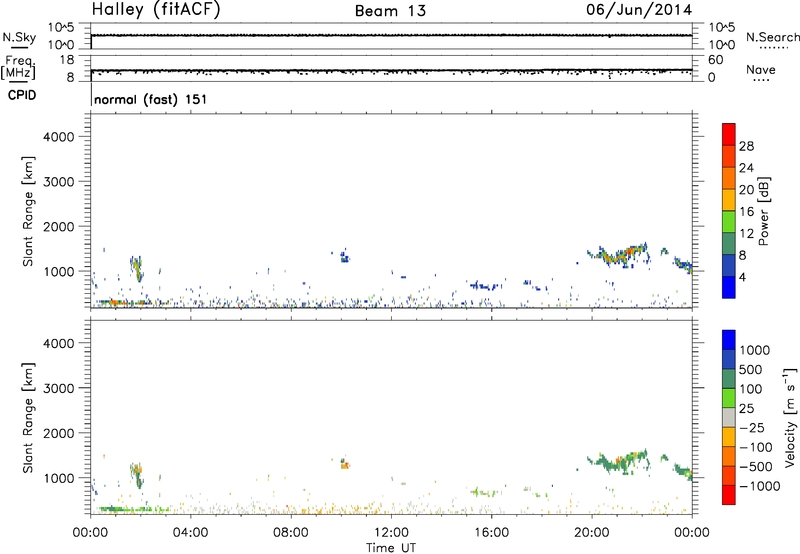Select the bright blue 0–4 dB Power segment
Viewport: 800px width, 554px height.
[x=729, y=287]
